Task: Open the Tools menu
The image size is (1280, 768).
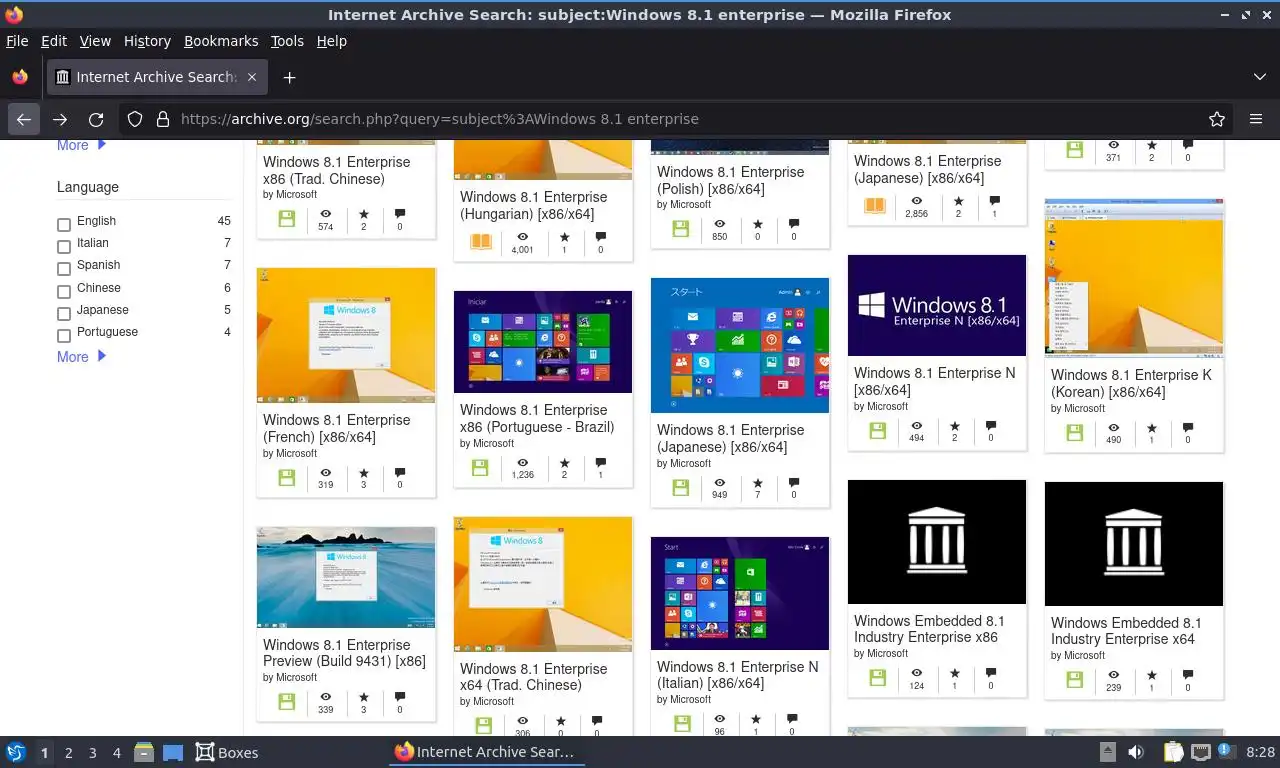Action: coord(287,41)
